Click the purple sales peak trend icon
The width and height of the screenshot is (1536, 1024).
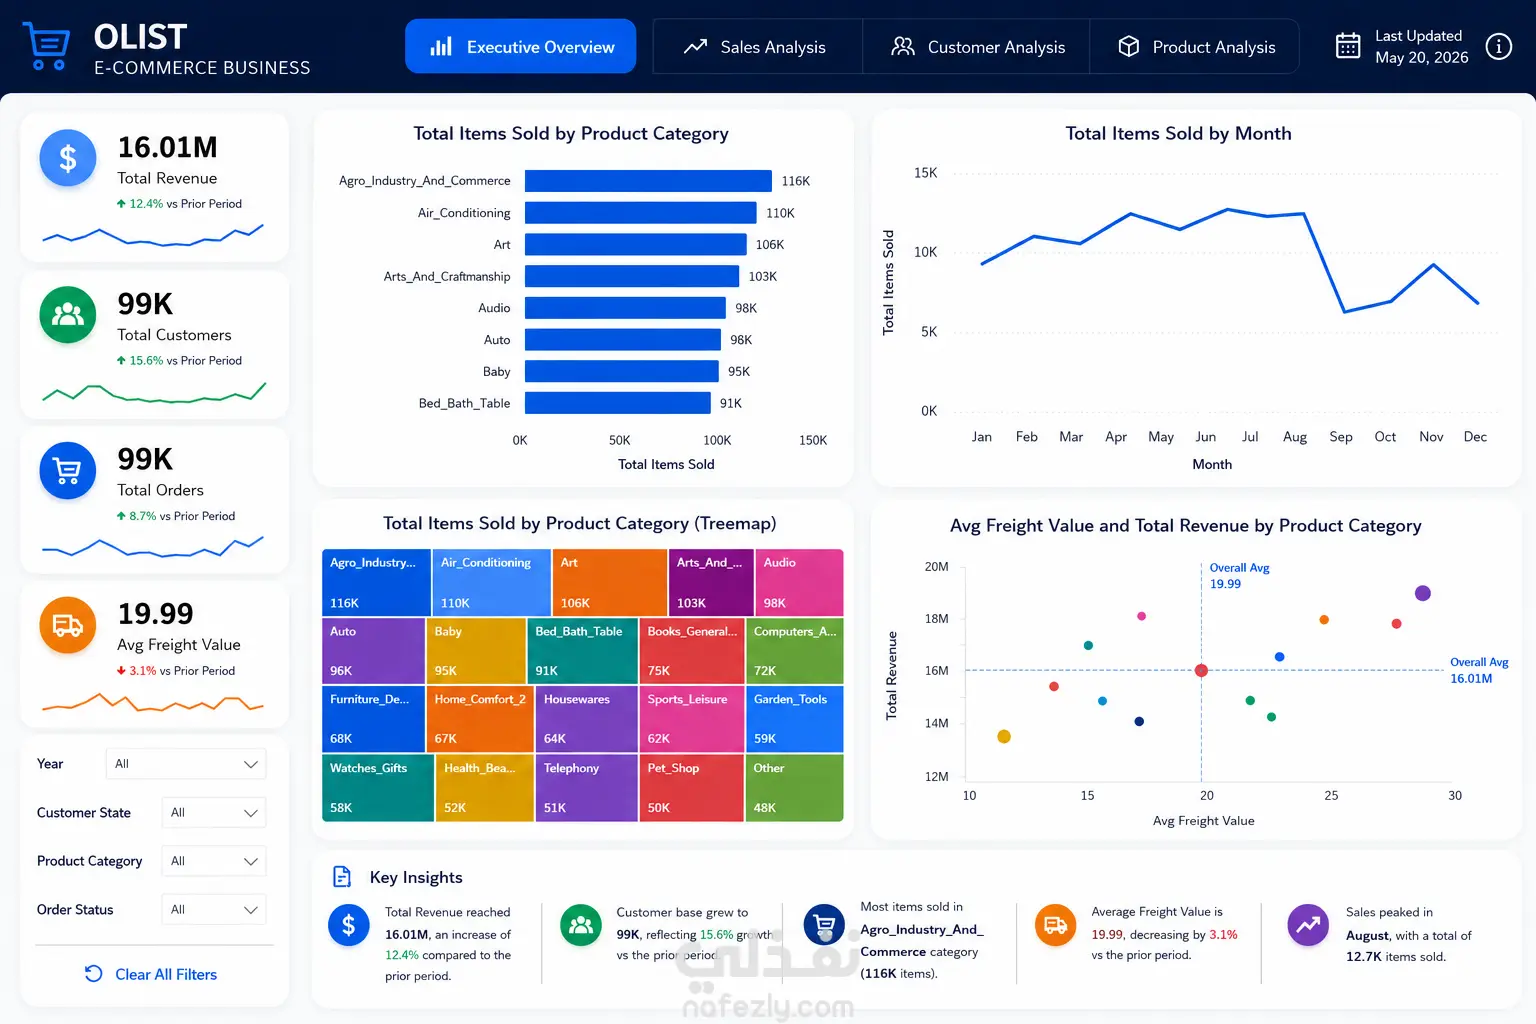click(x=1308, y=925)
